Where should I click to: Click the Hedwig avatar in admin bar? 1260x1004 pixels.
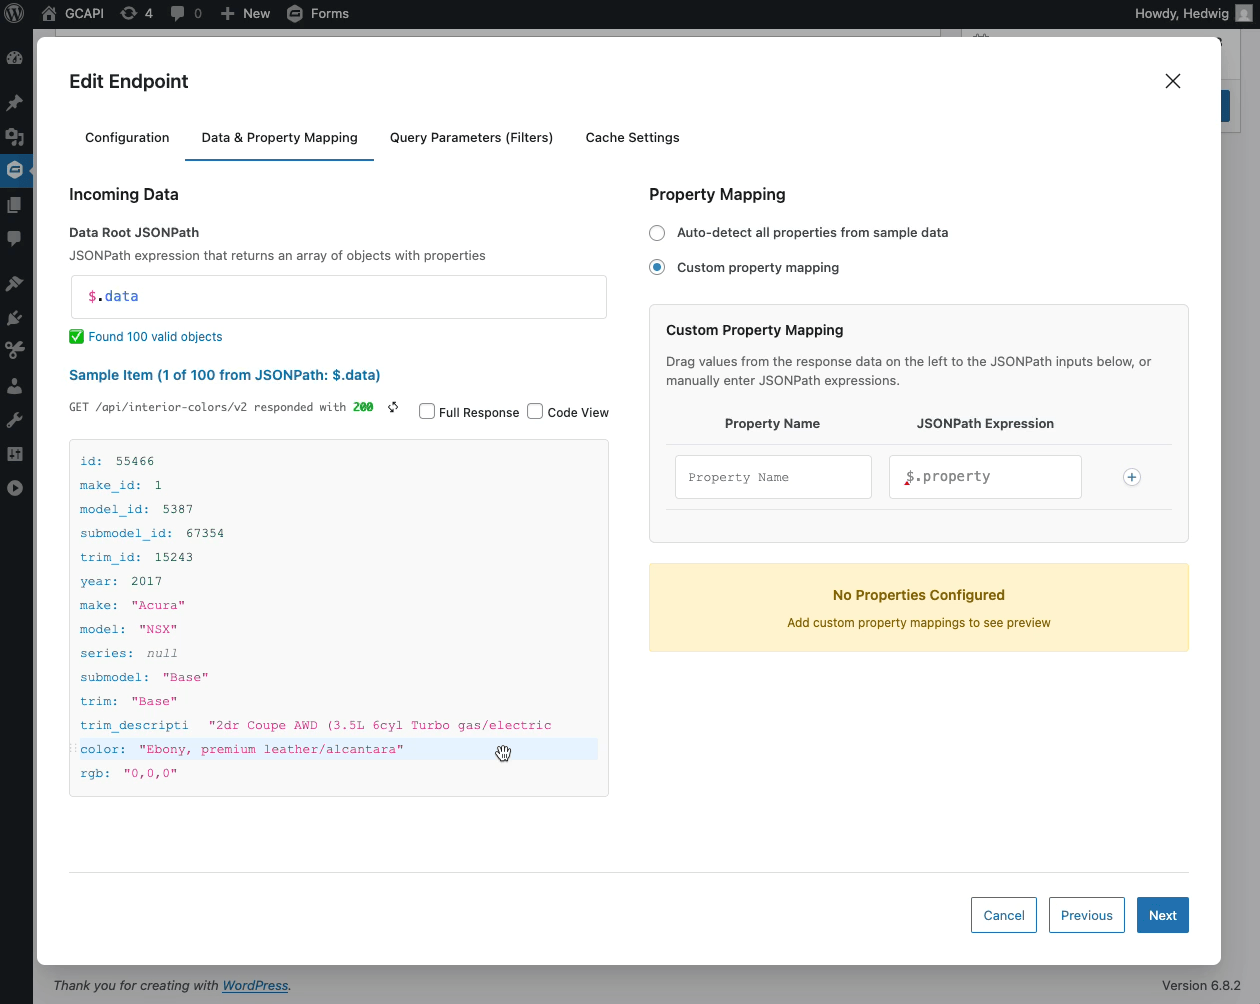point(1243,14)
